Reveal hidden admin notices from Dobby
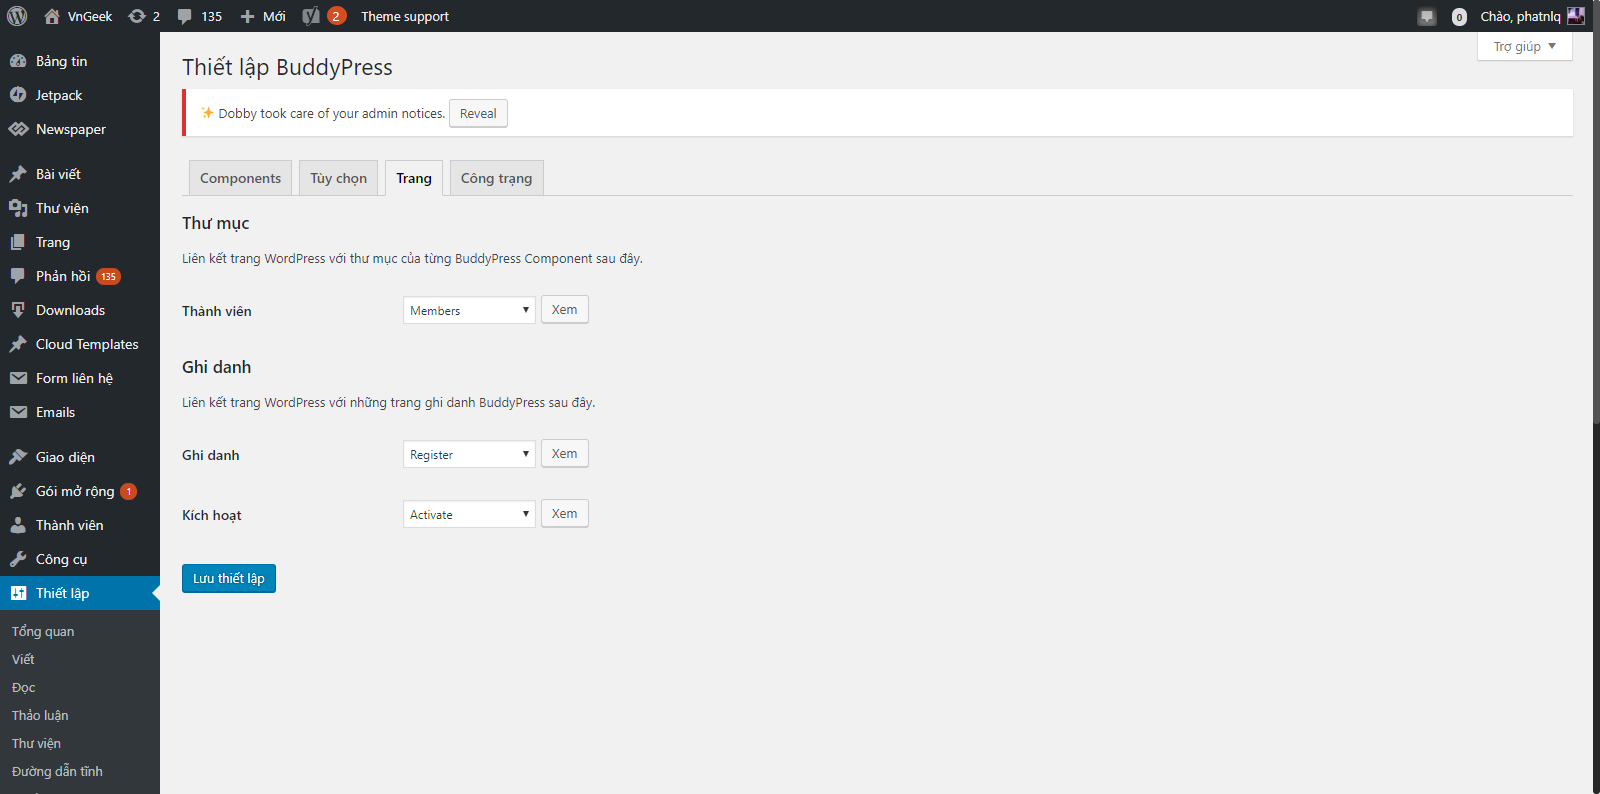 [478, 113]
